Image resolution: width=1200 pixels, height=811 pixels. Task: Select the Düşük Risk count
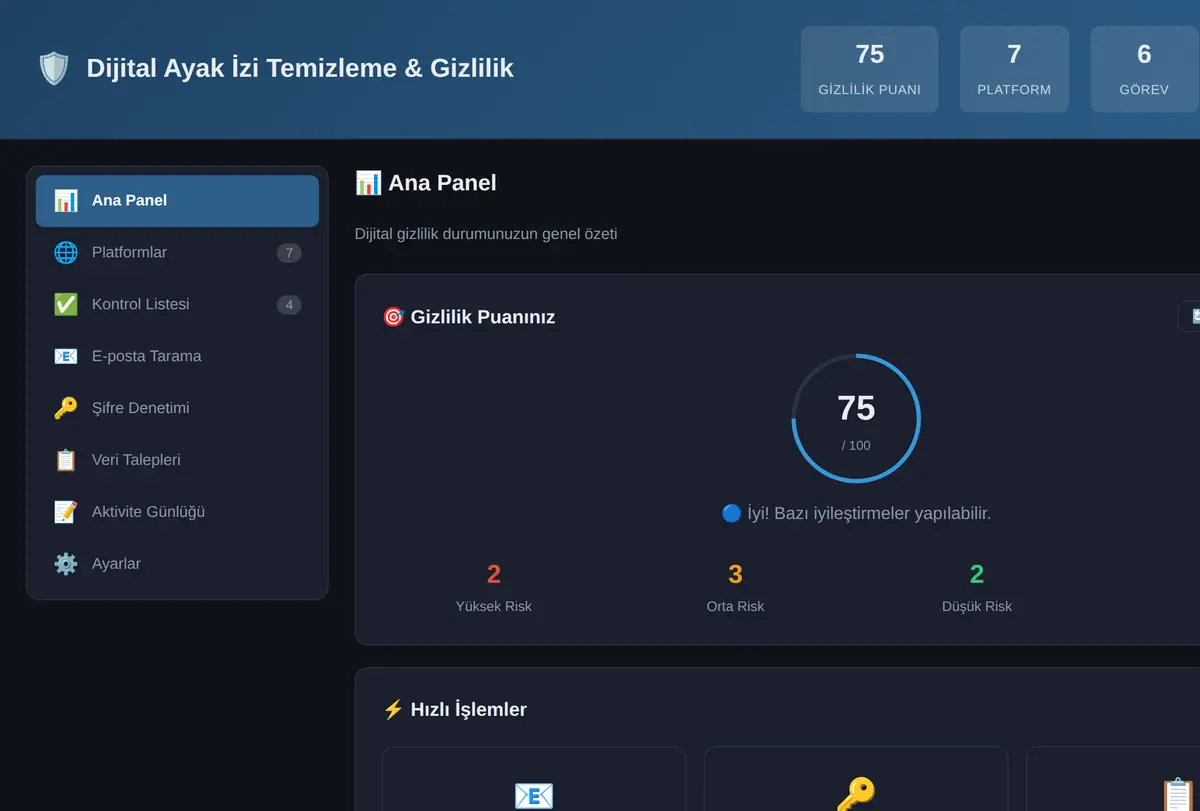(x=977, y=575)
